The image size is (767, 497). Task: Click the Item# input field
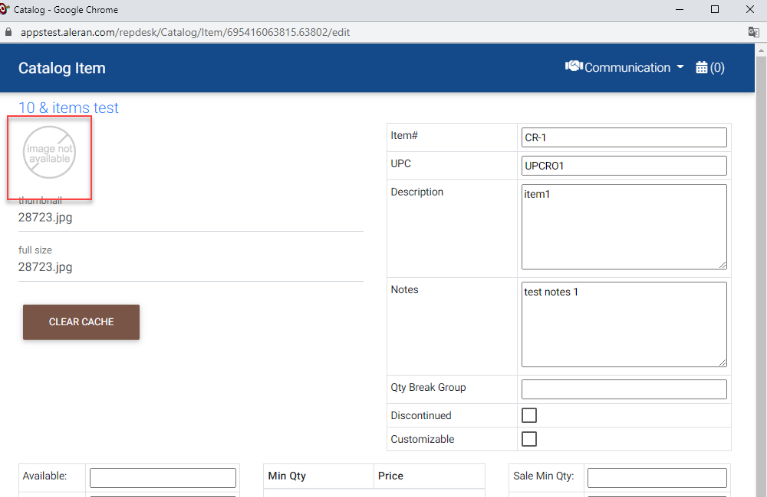coord(624,137)
